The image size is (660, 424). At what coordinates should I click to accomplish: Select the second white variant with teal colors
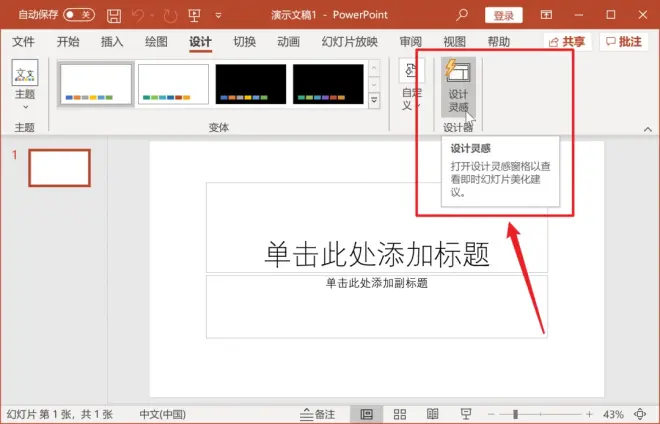click(x=173, y=84)
